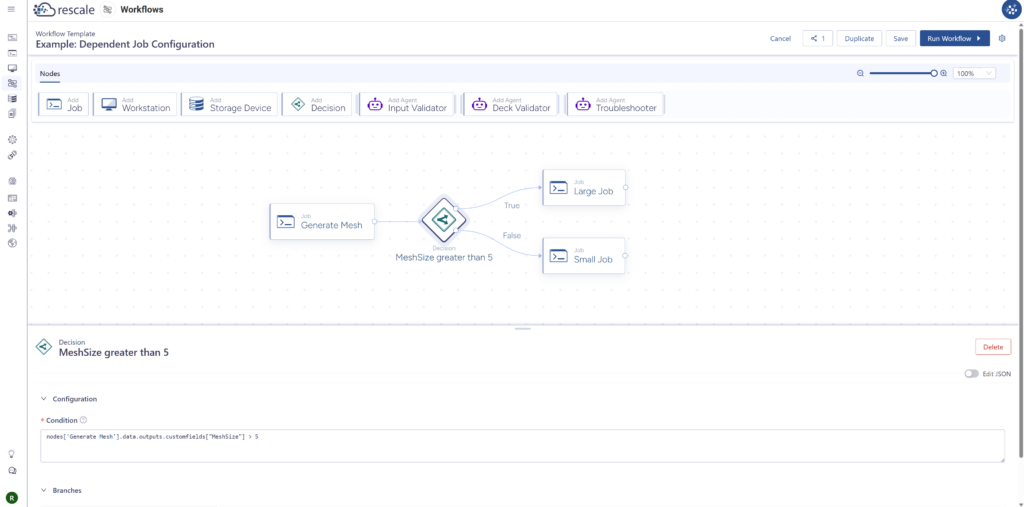Click the output port of Large Job node
The height and width of the screenshot is (507, 1024).
[x=625, y=188]
